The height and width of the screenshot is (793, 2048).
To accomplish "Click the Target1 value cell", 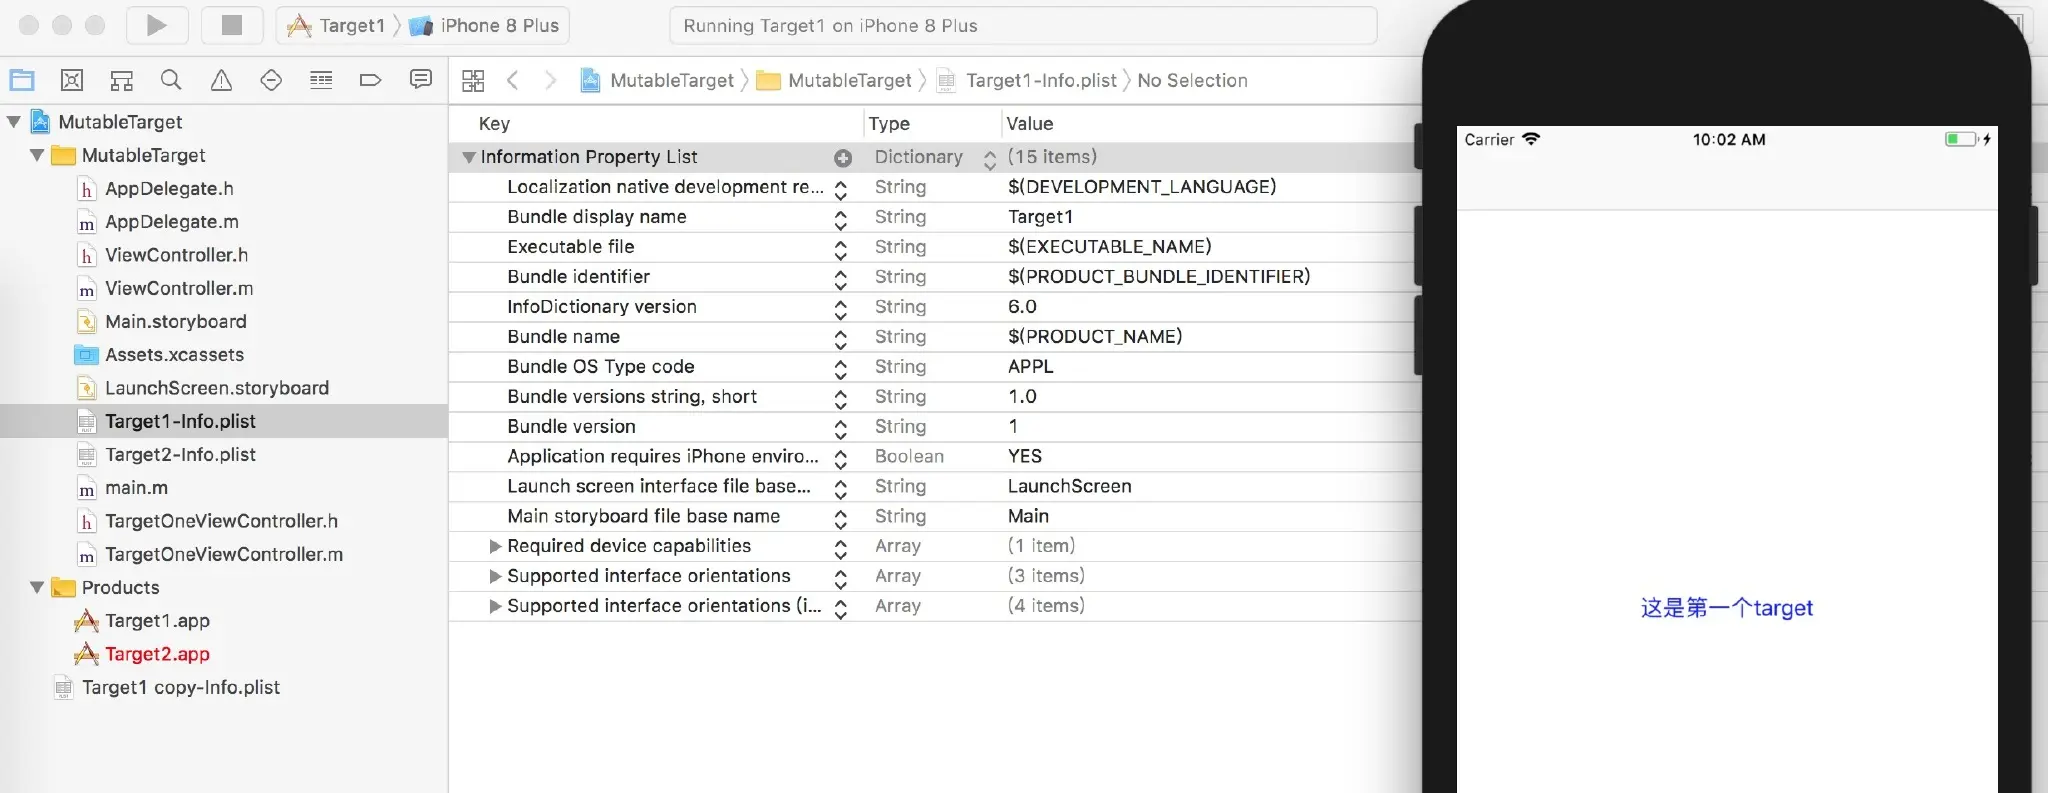I will coord(1040,217).
